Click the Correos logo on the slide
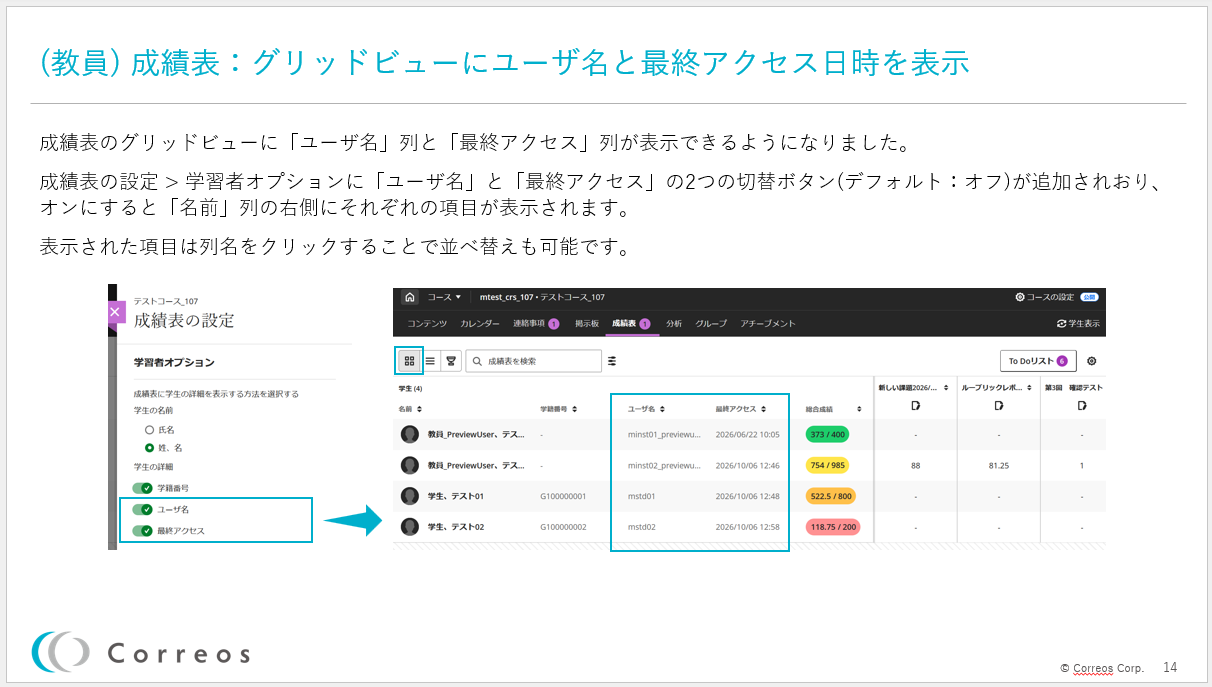This screenshot has width=1212, height=687. click(140, 653)
